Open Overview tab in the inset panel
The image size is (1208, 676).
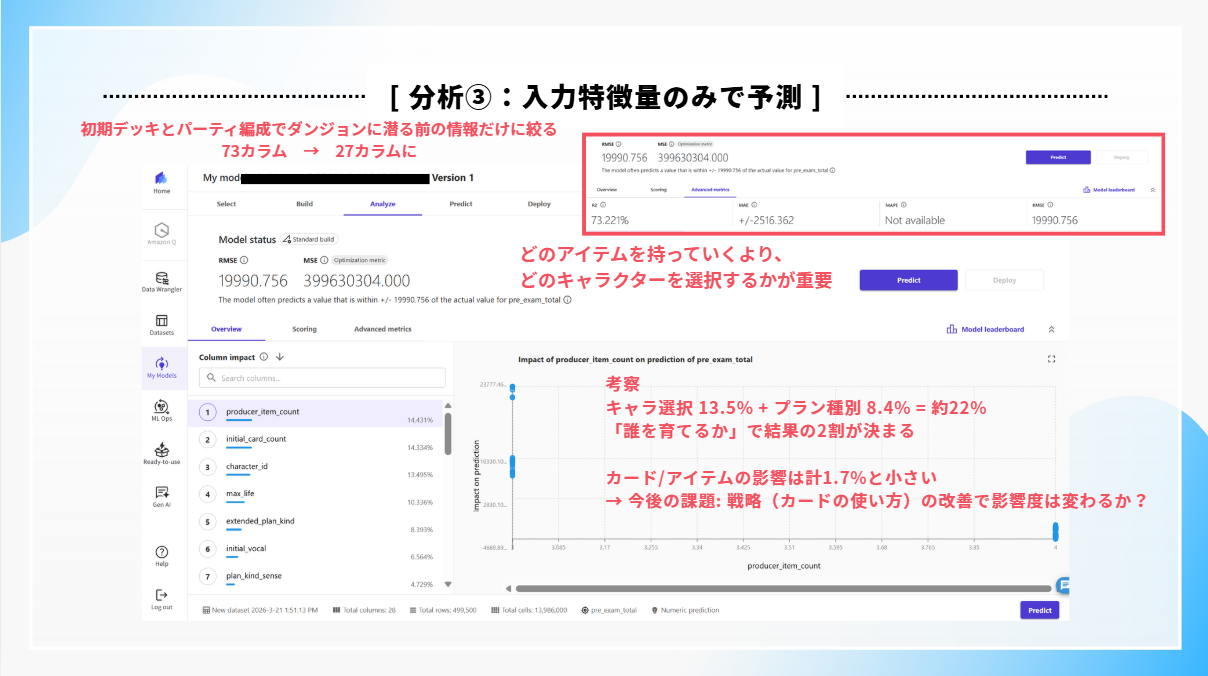(607, 189)
